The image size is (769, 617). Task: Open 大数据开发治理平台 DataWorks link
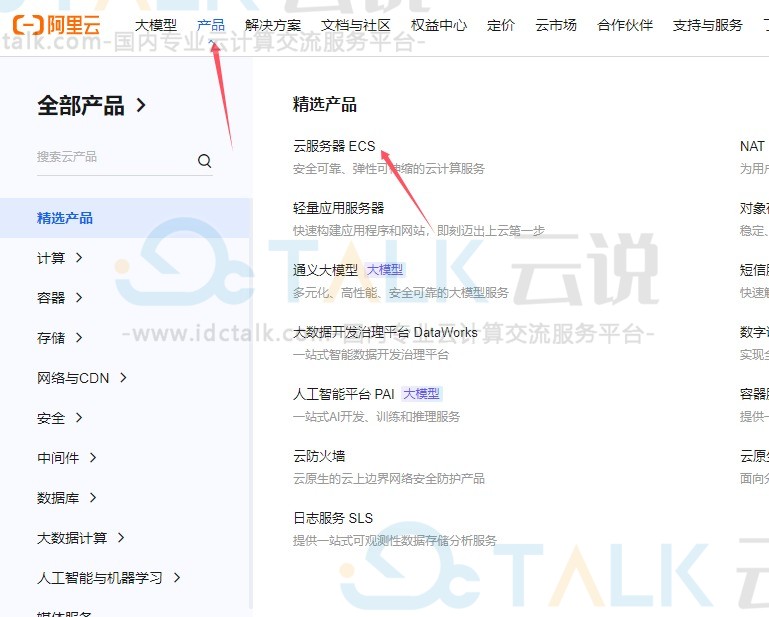(x=385, y=332)
